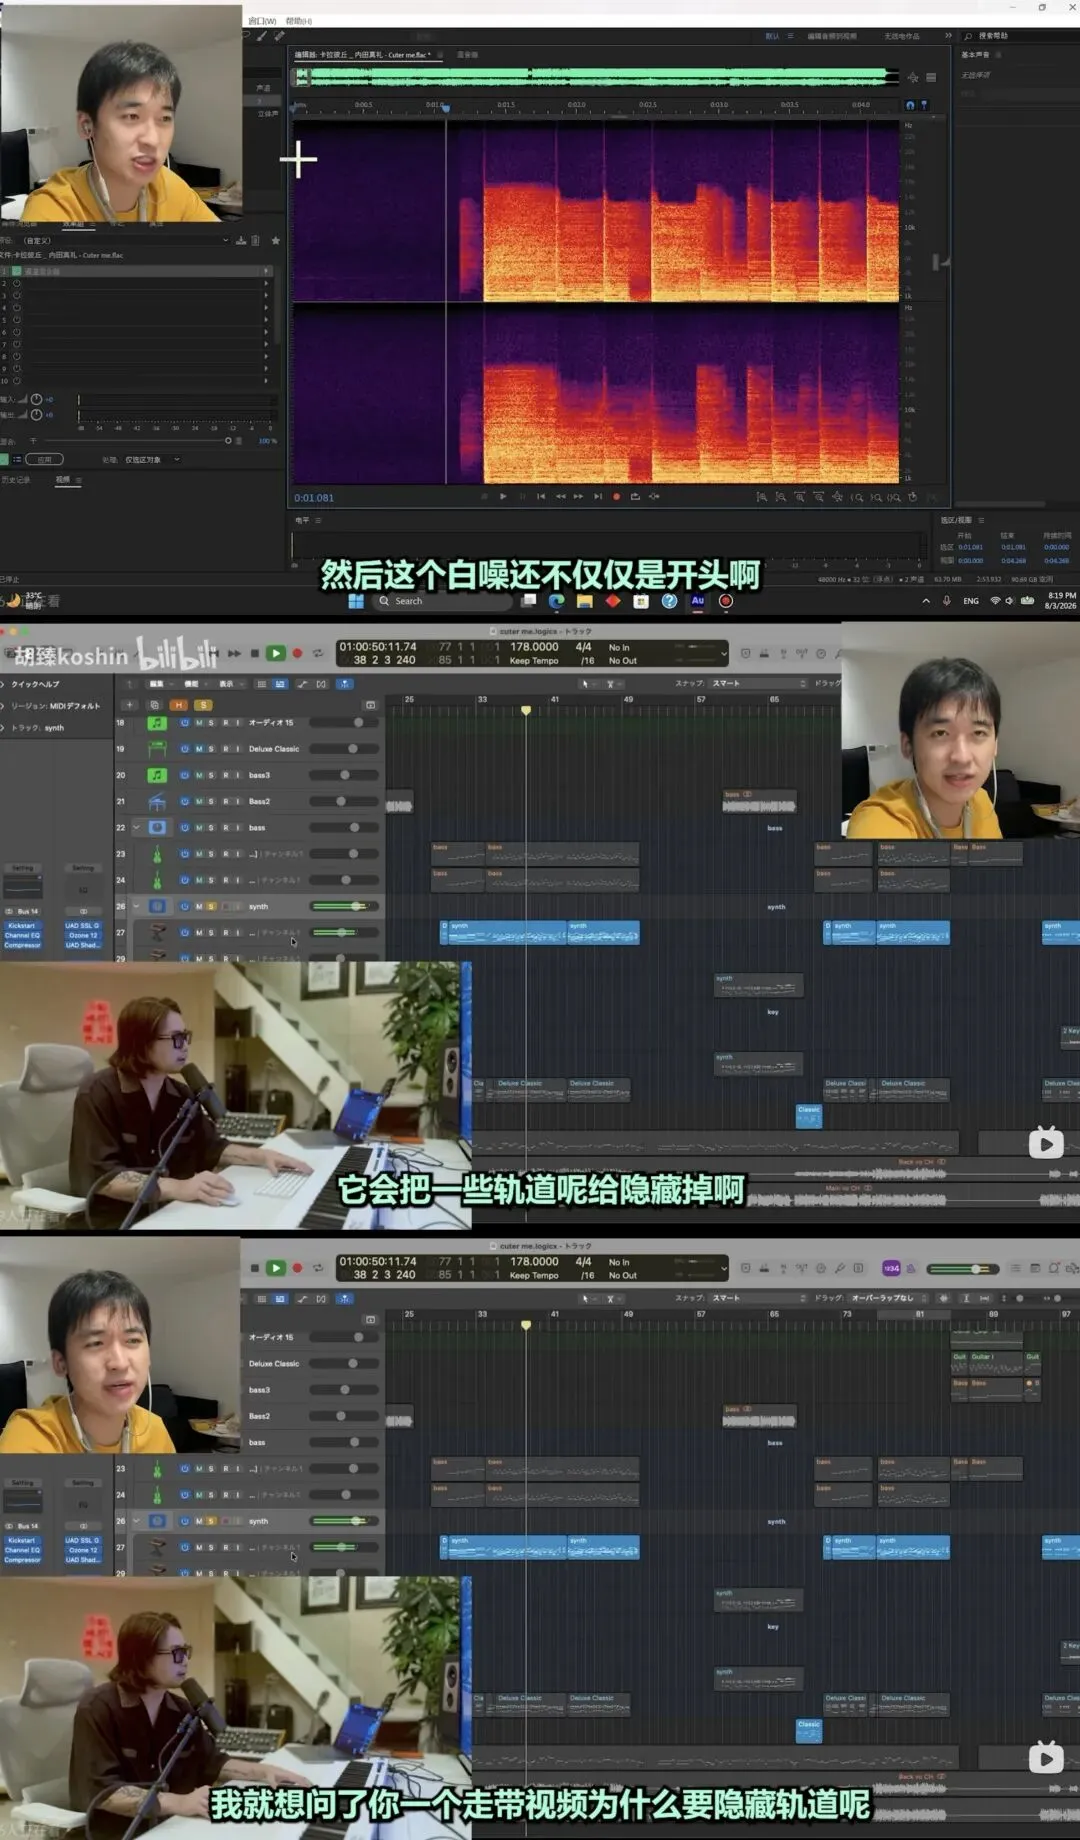This screenshot has width=1080, height=1840.
Task: Click the pointer tool icon in the middle Logic frame
Action: point(586,683)
